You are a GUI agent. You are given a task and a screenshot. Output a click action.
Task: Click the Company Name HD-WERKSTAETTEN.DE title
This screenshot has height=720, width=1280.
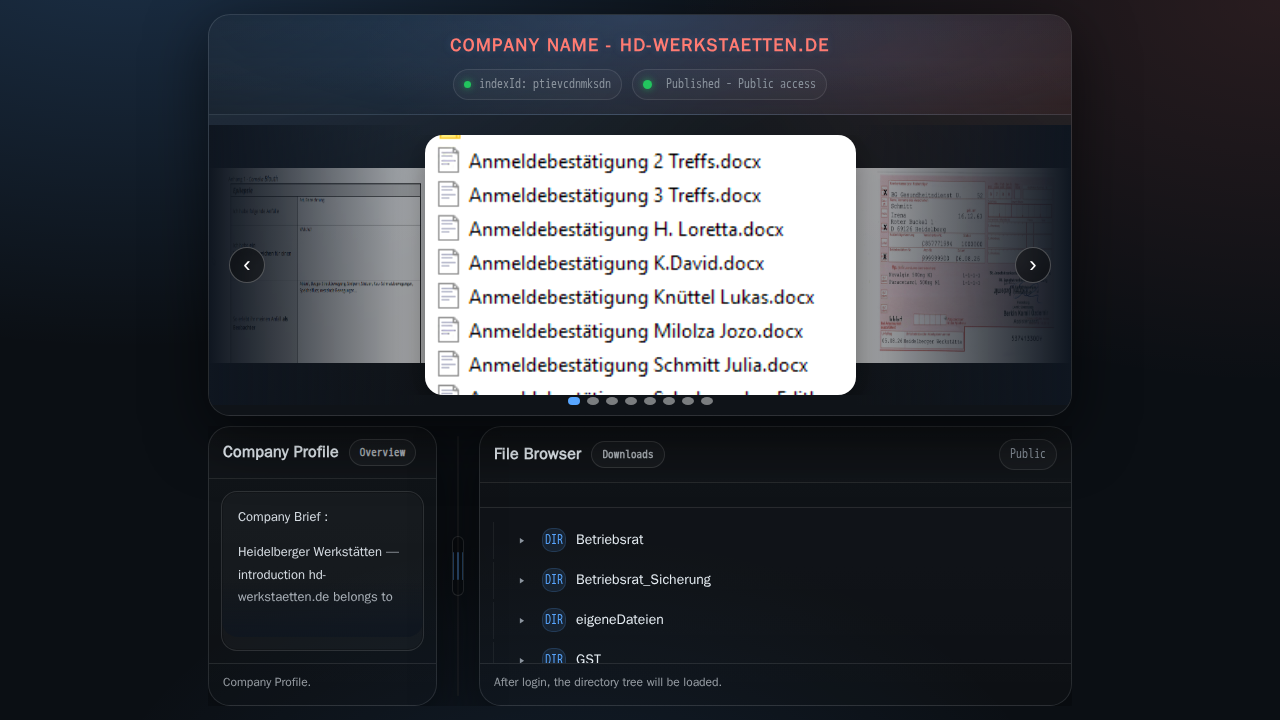(640, 46)
